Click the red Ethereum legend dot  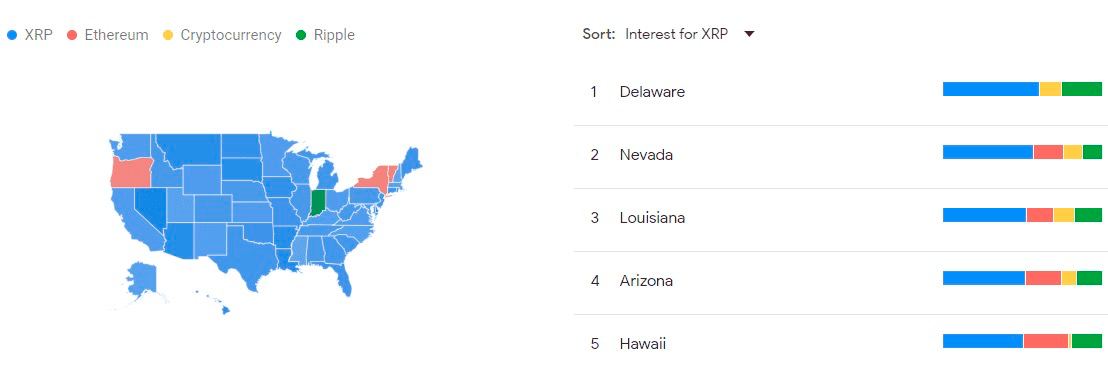point(71,35)
